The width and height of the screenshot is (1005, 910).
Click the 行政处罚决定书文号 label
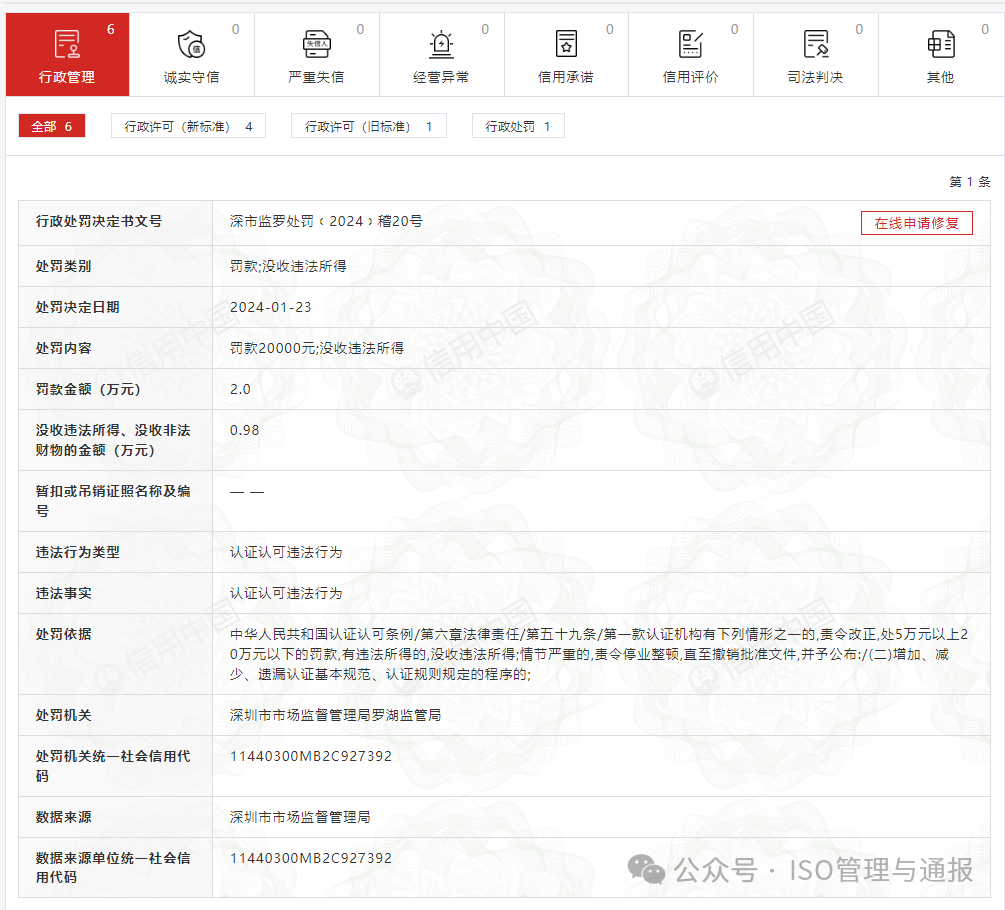[99, 221]
